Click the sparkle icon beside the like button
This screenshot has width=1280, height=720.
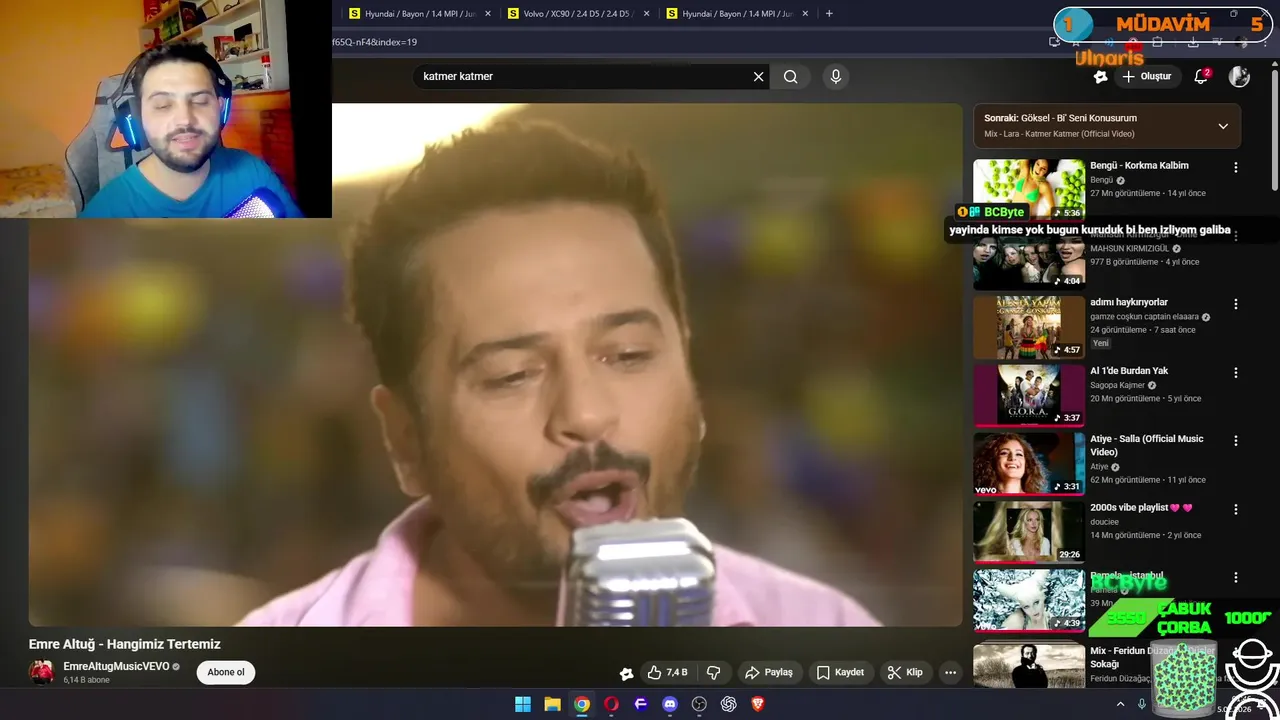pyautogui.click(x=626, y=673)
